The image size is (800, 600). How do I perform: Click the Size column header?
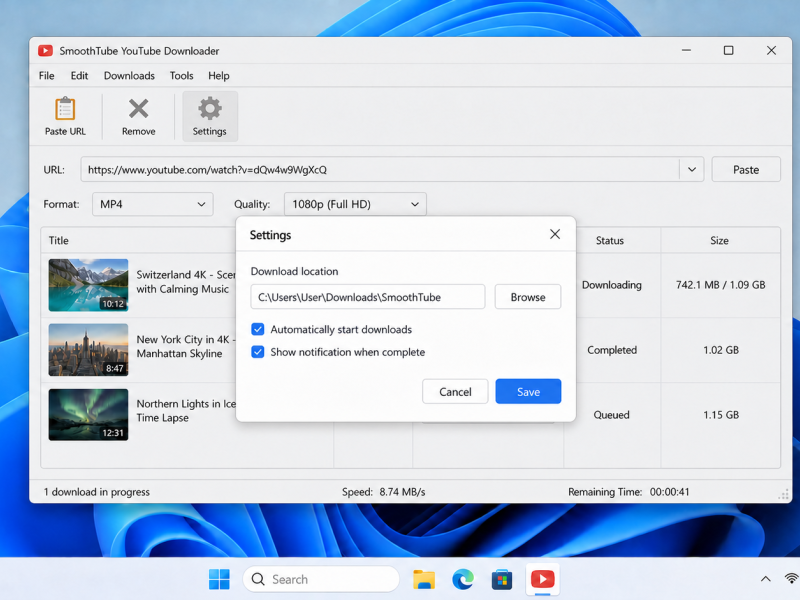[x=719, y=240]
